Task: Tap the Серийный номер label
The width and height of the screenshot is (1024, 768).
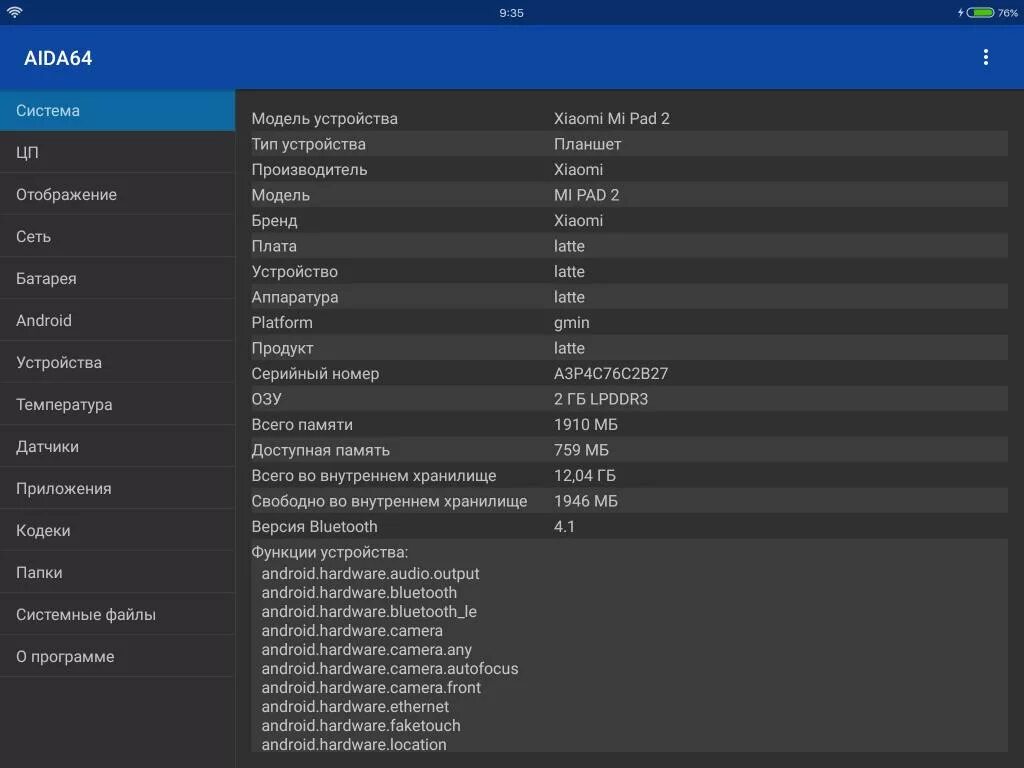Action: pos(315,374)
